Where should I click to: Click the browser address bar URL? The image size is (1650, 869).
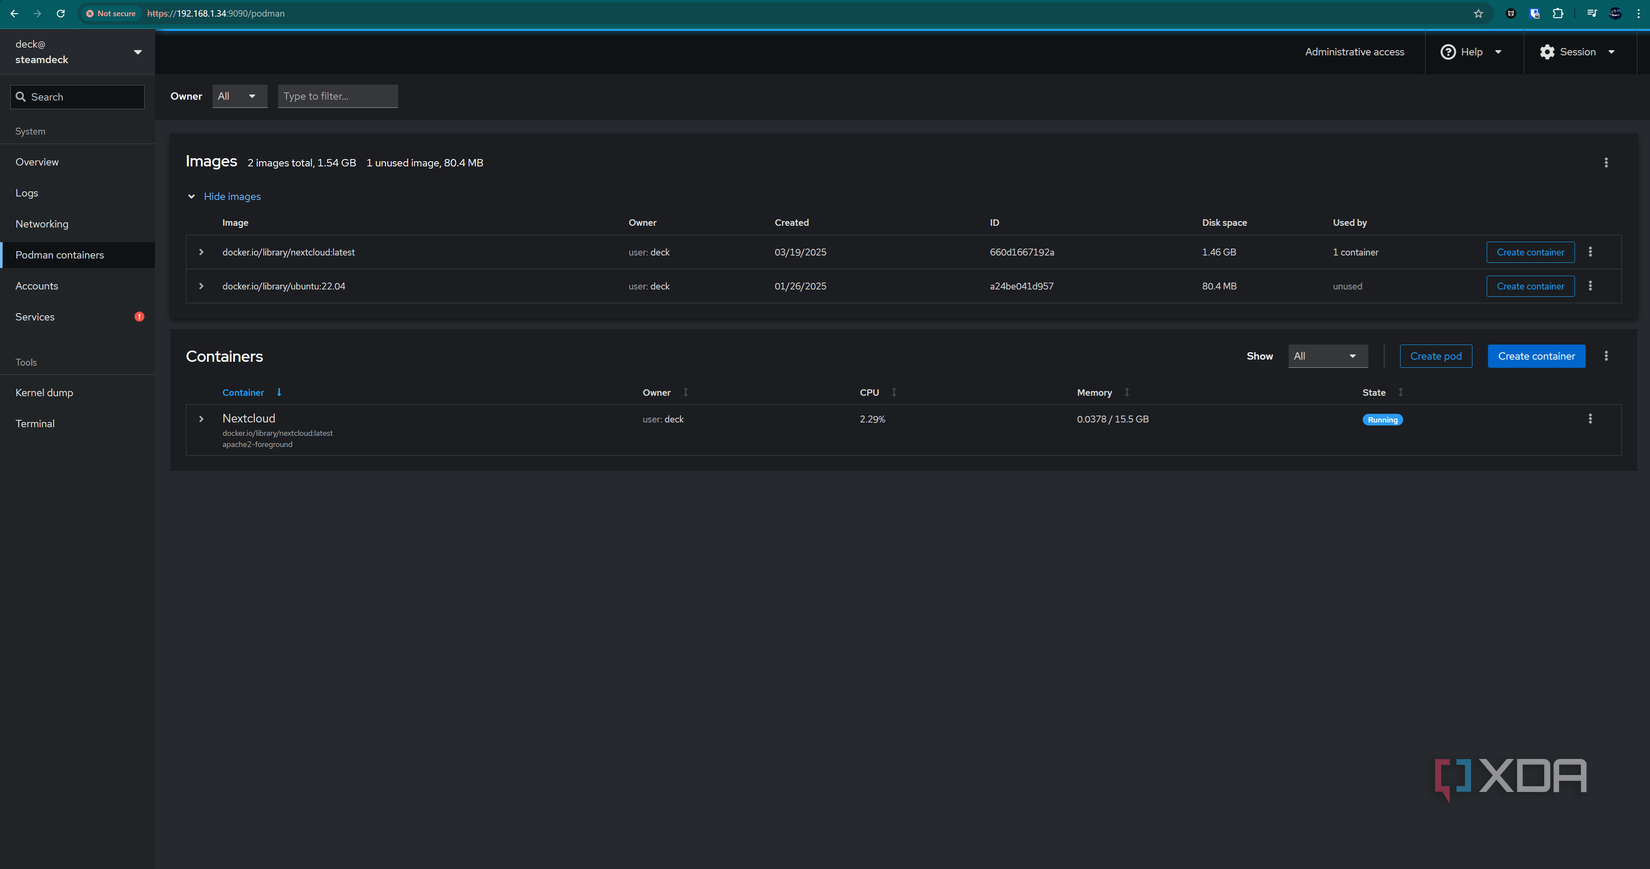click(x=216, y=13)
